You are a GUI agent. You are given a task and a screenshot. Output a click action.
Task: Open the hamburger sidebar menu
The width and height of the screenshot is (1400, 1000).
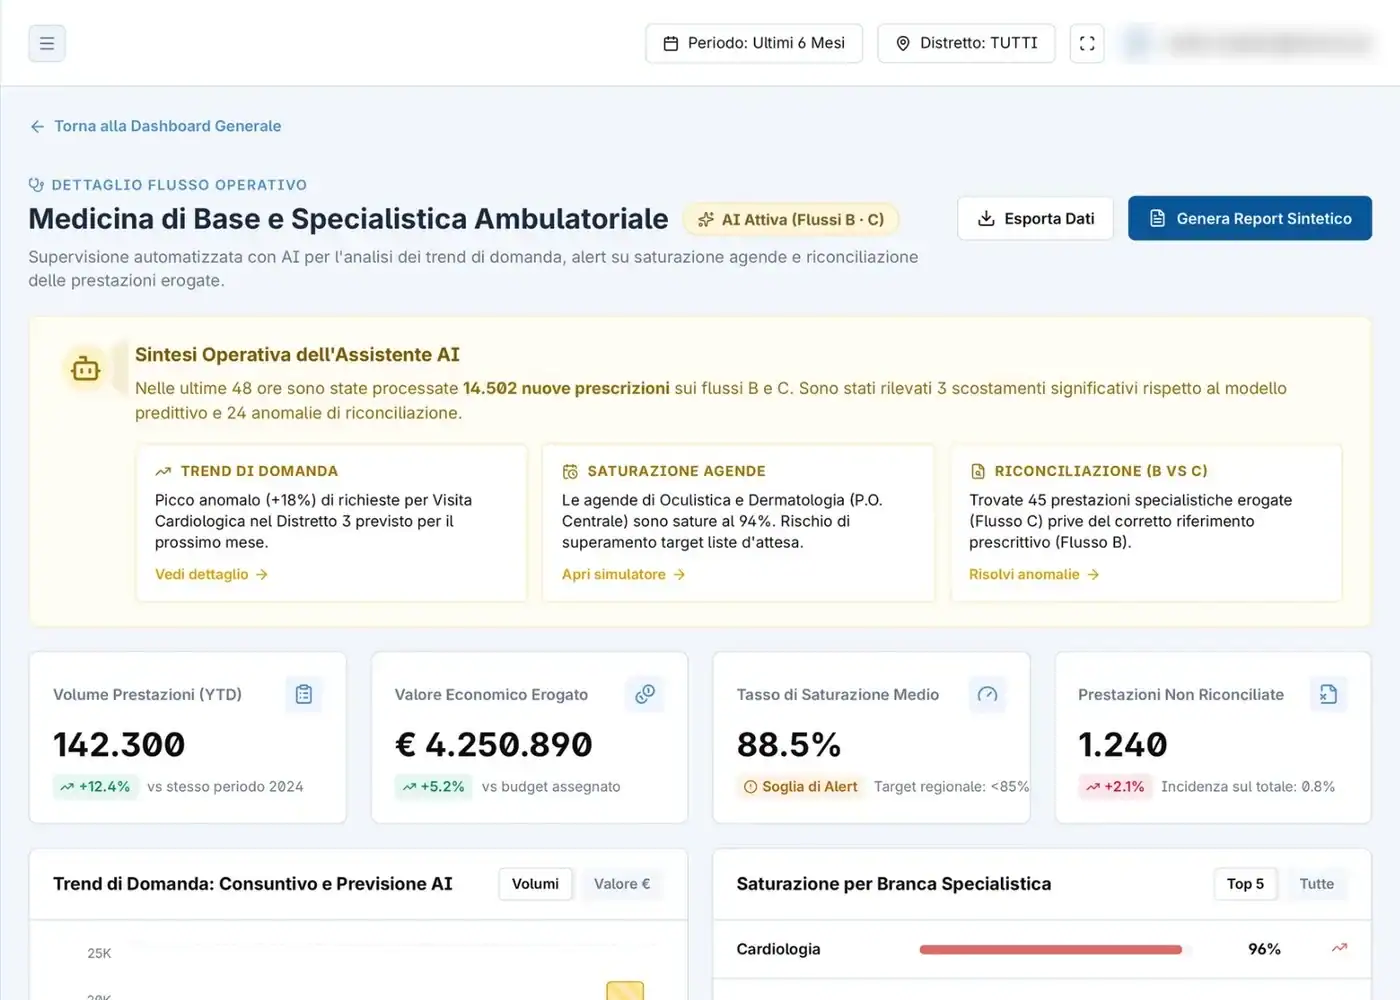pos(47,43)
